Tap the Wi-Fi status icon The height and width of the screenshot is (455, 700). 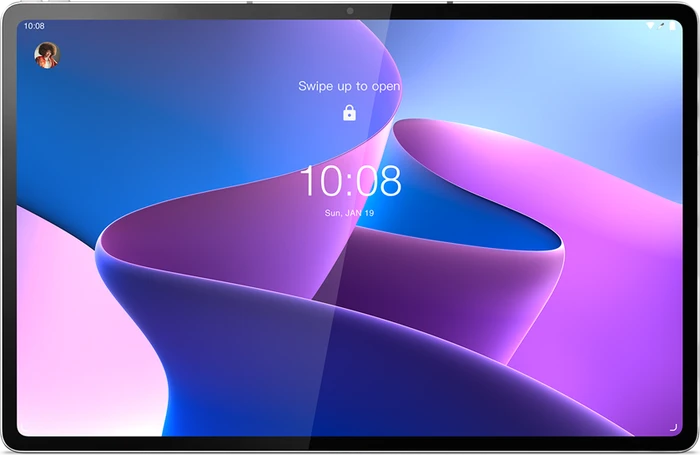pyautogui.click(x=650, y=26)
